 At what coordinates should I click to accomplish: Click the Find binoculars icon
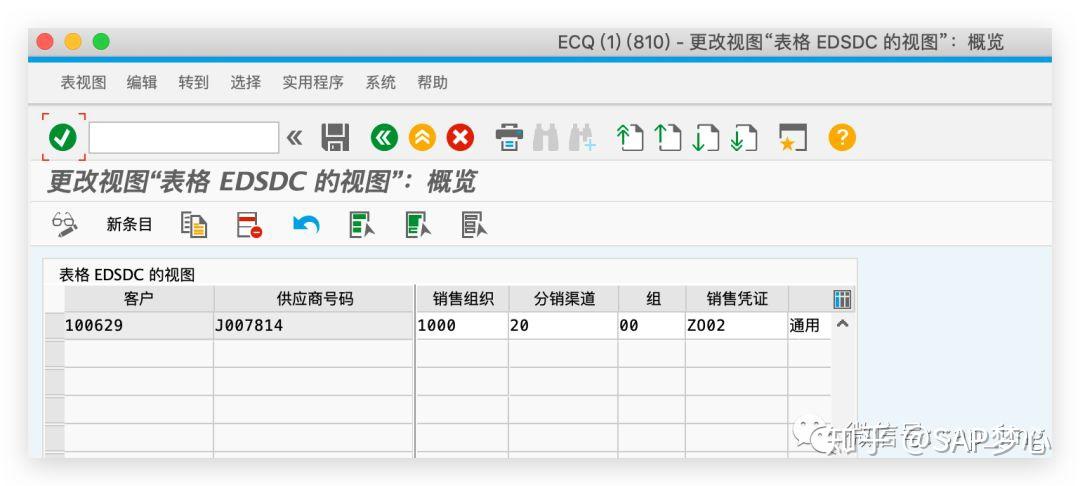546,138
